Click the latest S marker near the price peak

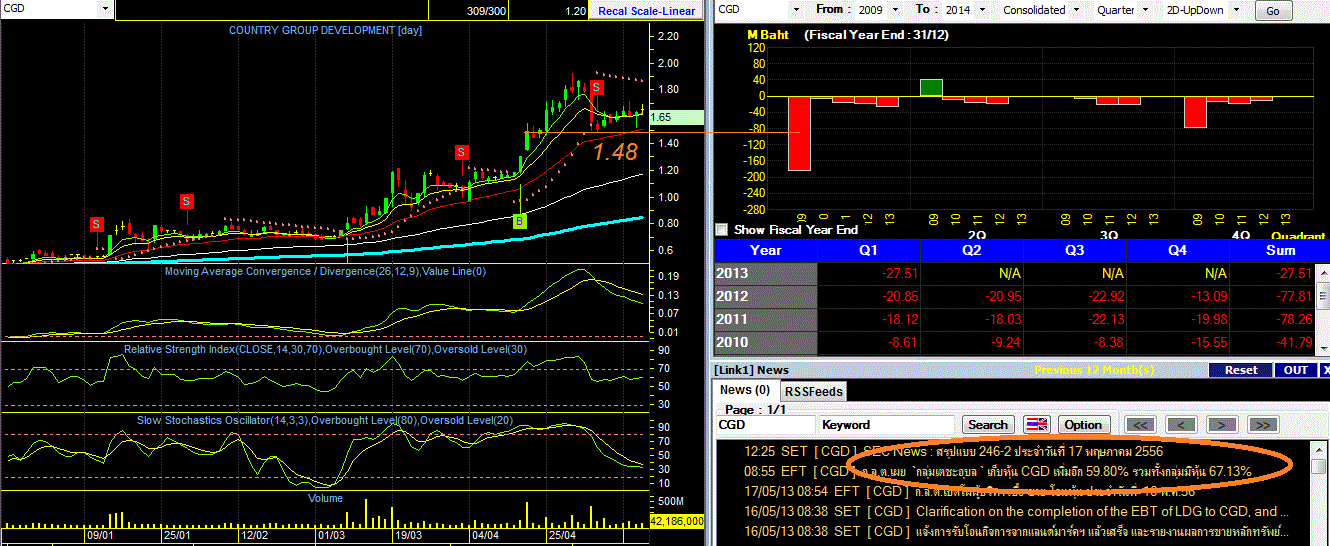click(x=596, y=88)
